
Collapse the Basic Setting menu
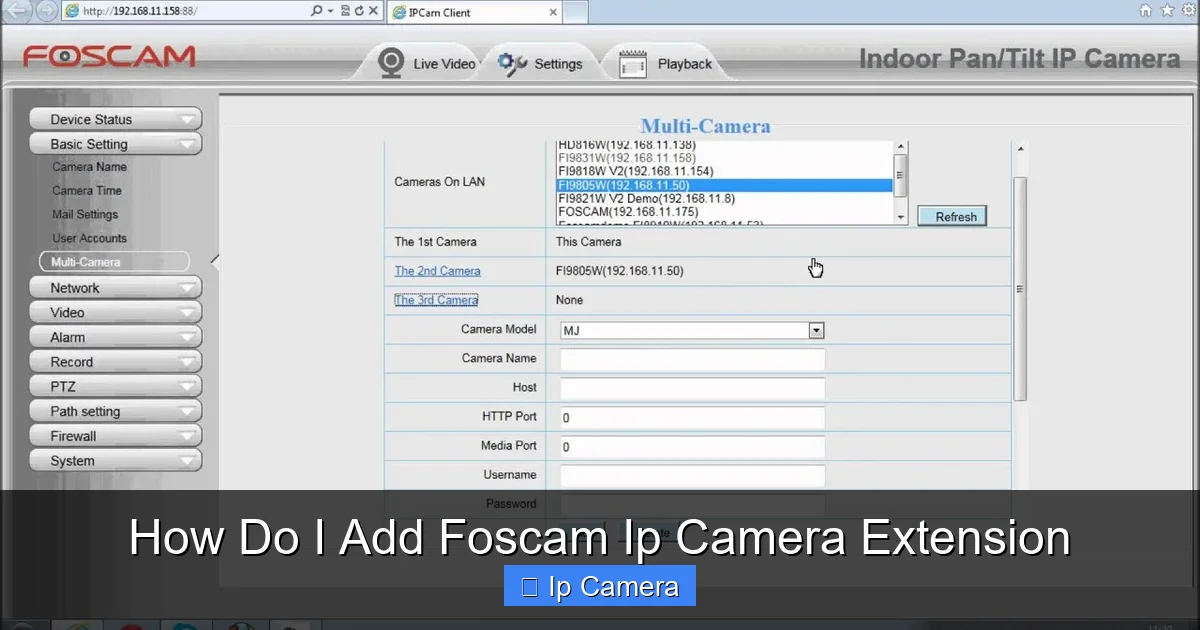[115, 144]
